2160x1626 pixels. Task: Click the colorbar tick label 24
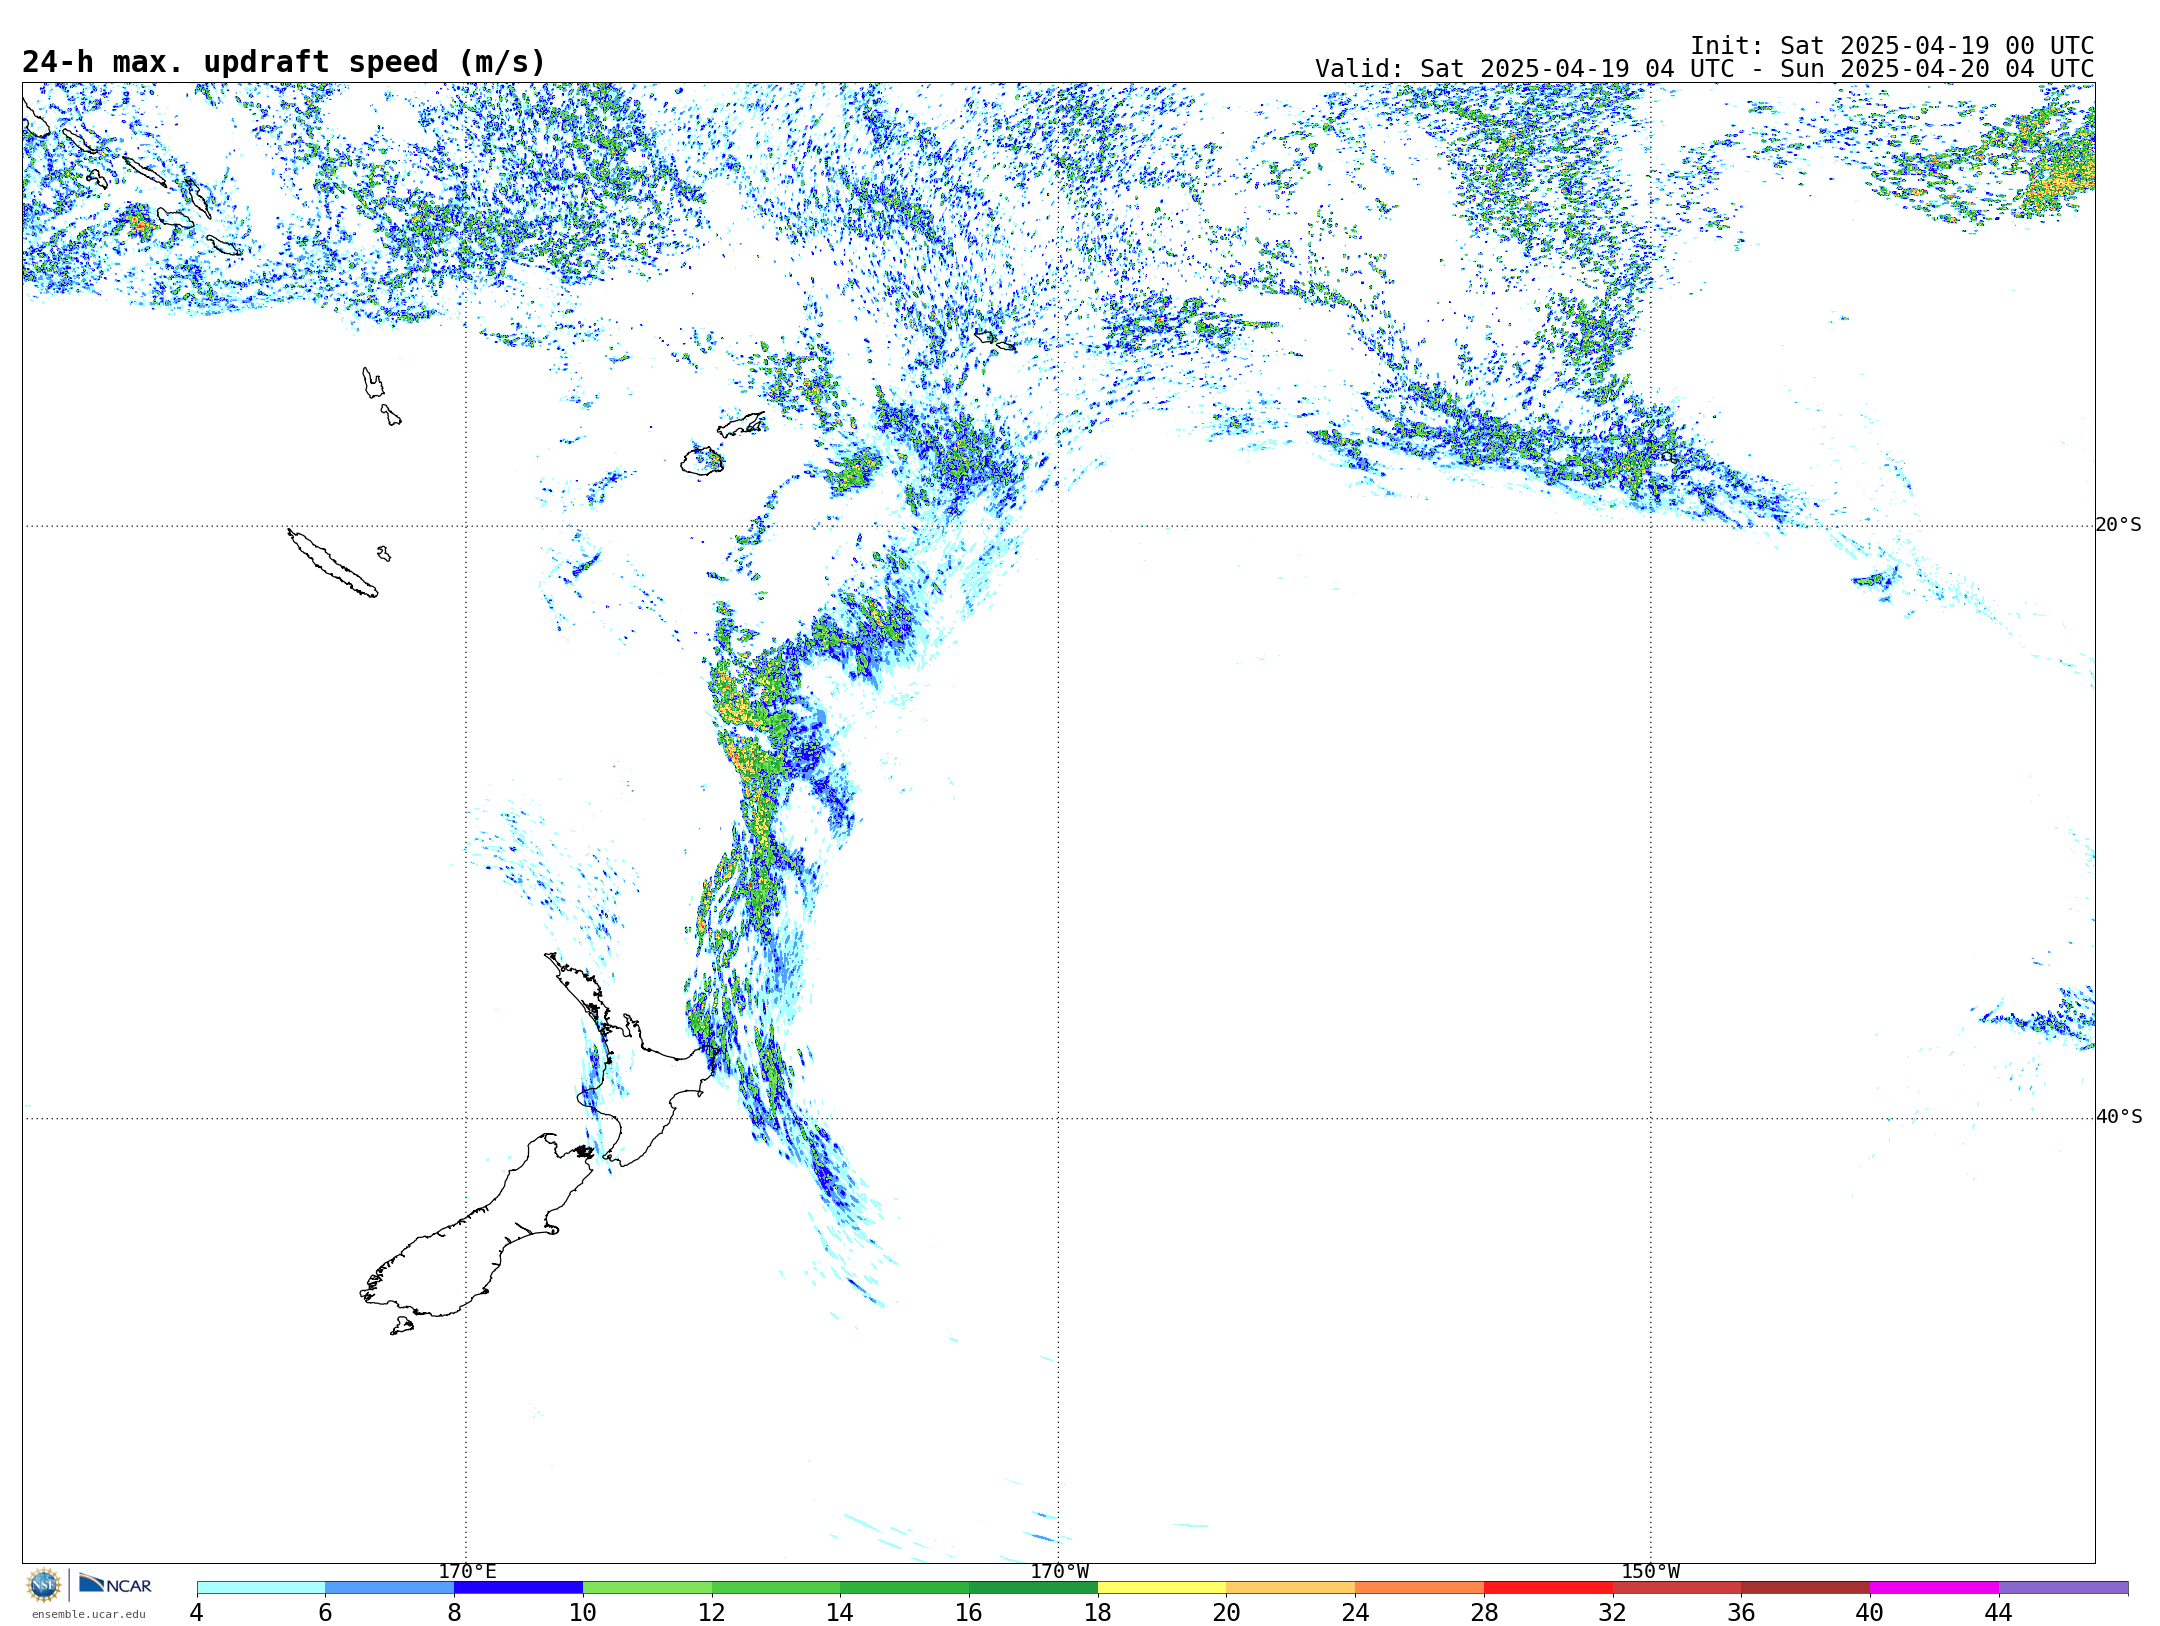1355,1612
